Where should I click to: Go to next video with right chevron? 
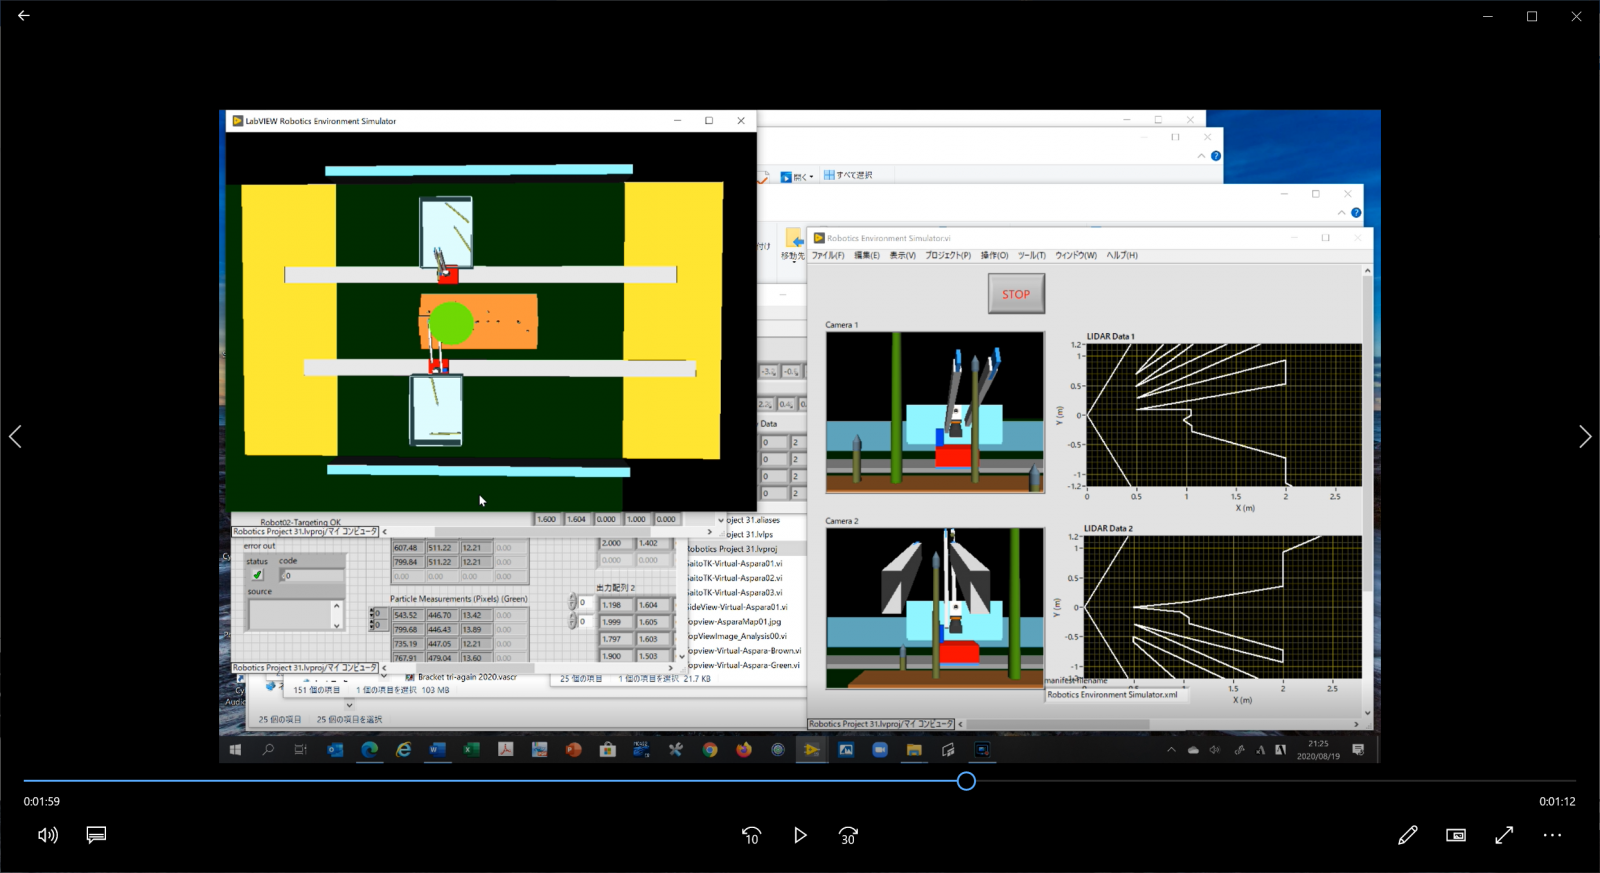pyautogui.click(x=1584, y=436)
